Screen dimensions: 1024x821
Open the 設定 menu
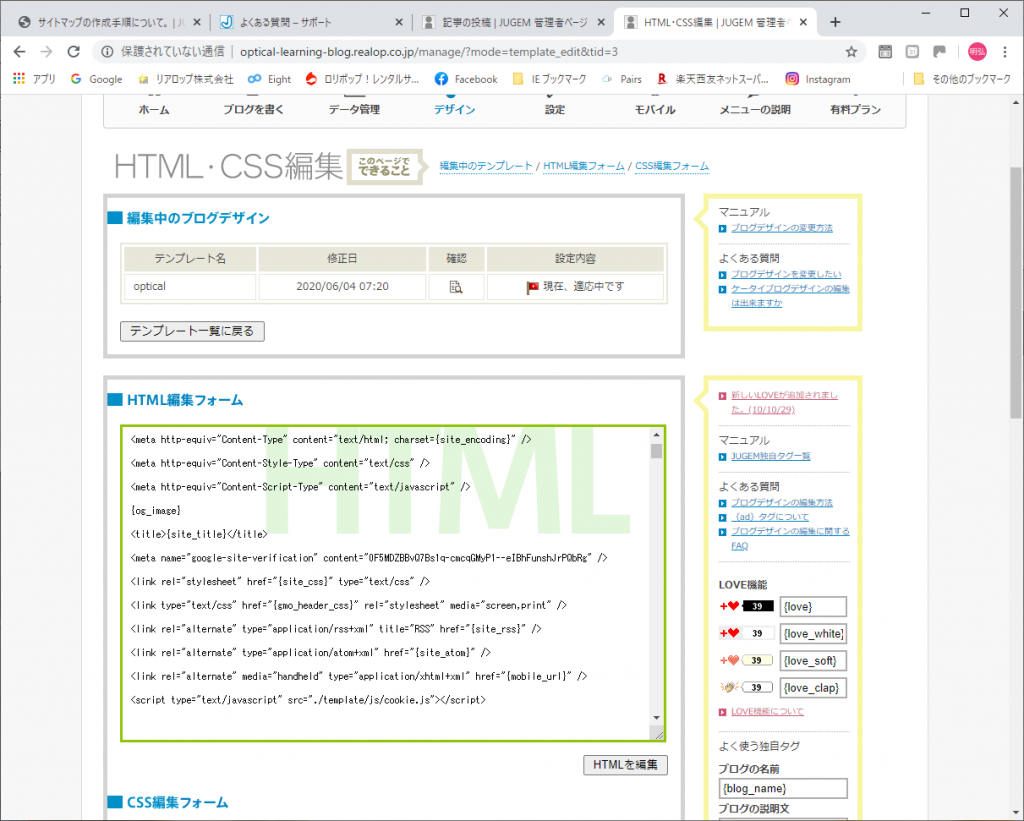coord(554,109)
